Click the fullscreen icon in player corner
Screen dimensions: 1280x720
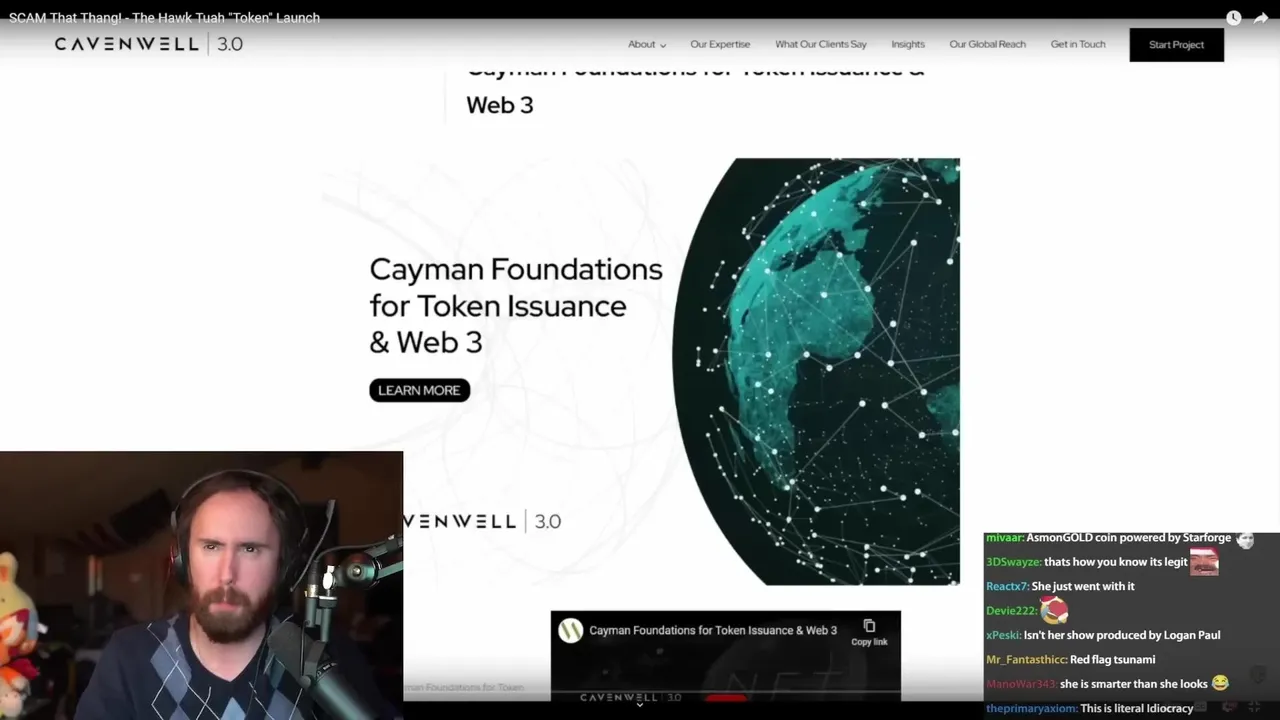click(x=1255, y=707)
